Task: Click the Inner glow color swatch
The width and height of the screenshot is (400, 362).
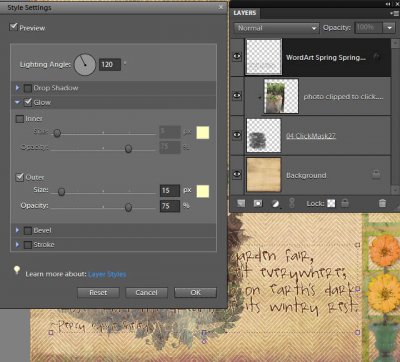Action: (203, 133)
